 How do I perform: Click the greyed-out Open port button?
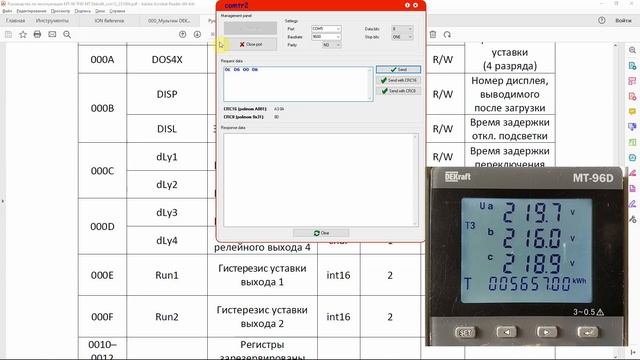pyautogui.click(x=250, y=28)
